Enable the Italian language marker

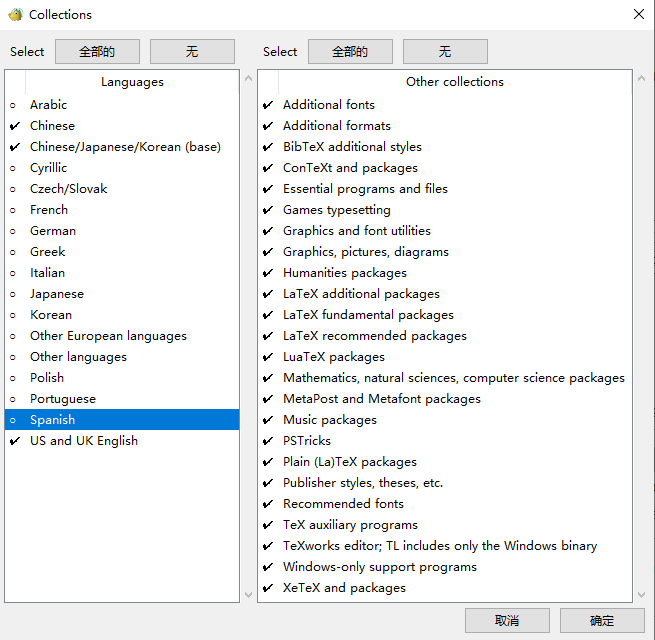coord(13,273)
